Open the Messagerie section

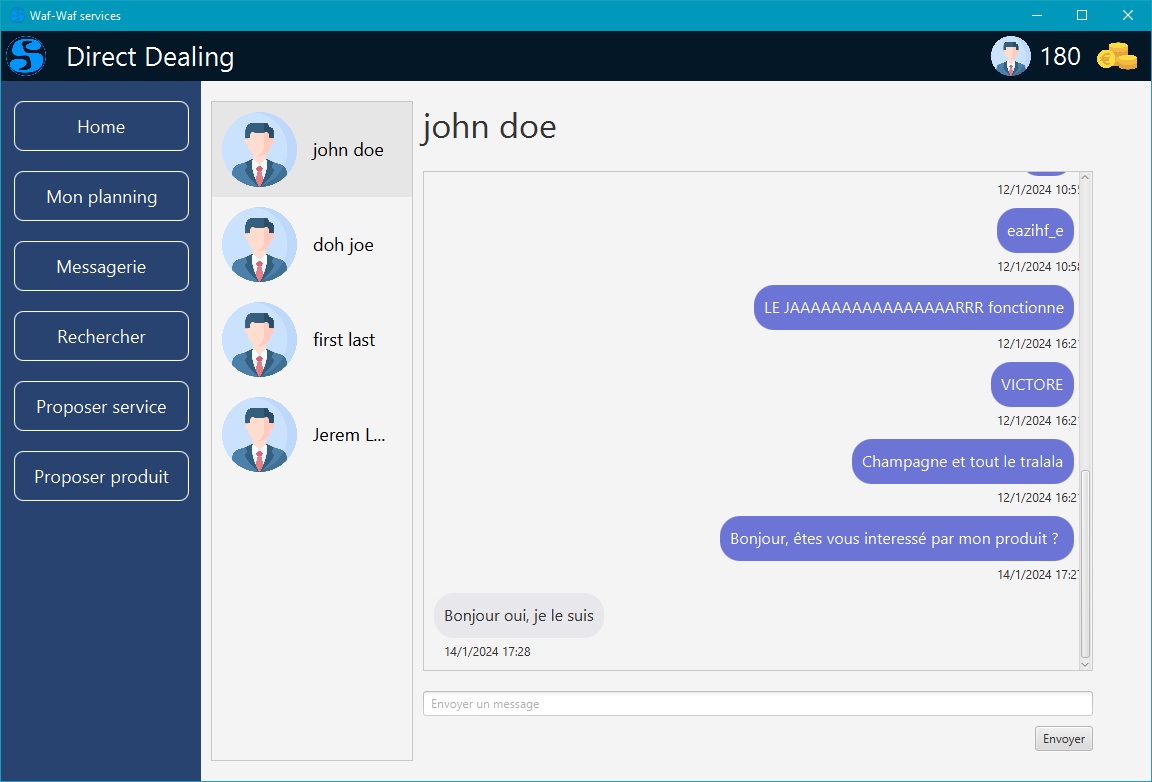click(101, 266)
